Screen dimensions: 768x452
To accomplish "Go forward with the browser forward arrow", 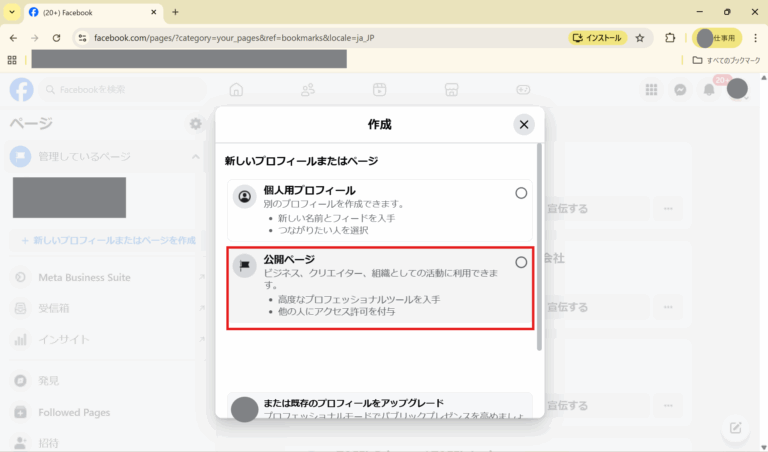I will coord(34,38).
